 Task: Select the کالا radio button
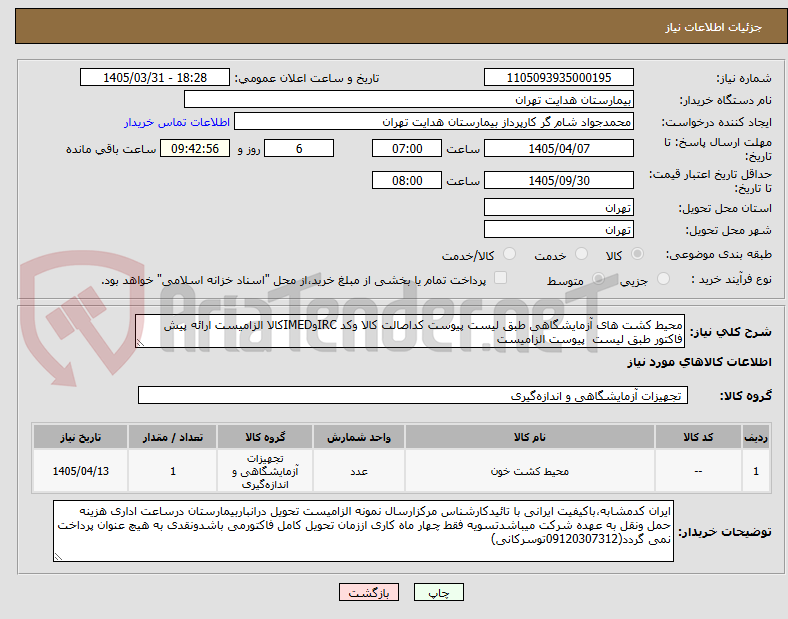pos(637,254)
